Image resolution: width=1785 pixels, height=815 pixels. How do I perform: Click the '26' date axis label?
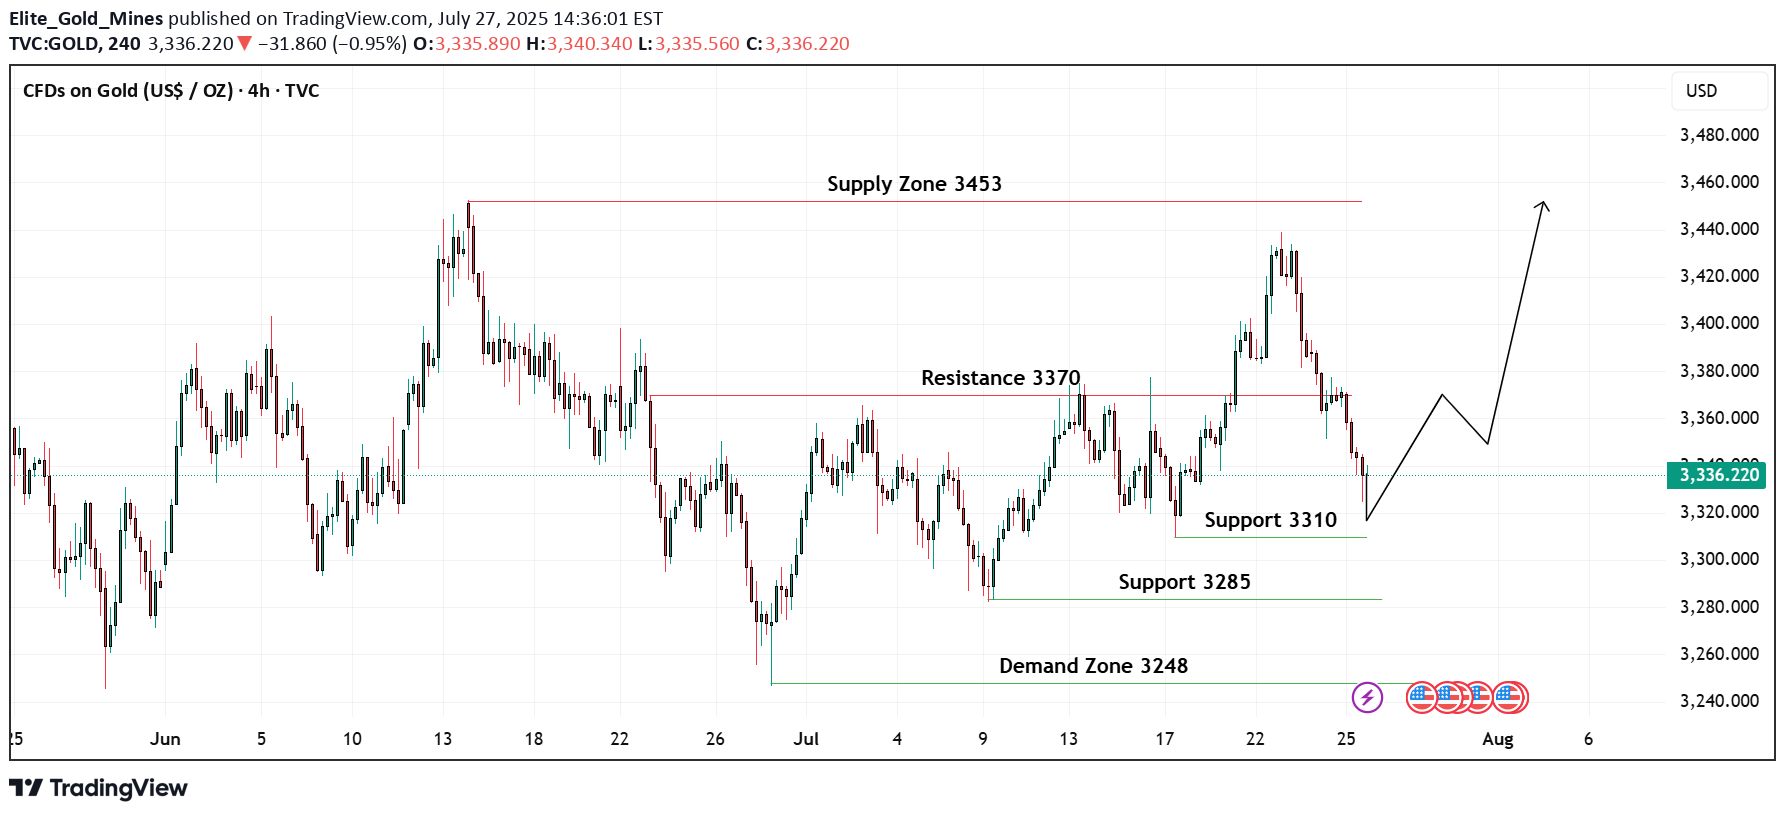pos(715,739)
